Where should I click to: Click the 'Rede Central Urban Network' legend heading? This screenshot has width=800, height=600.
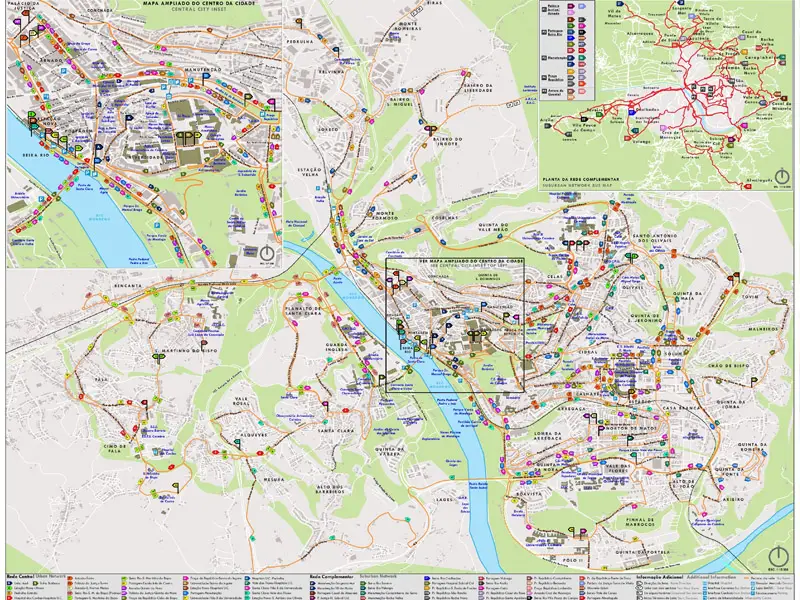point(36,576)
